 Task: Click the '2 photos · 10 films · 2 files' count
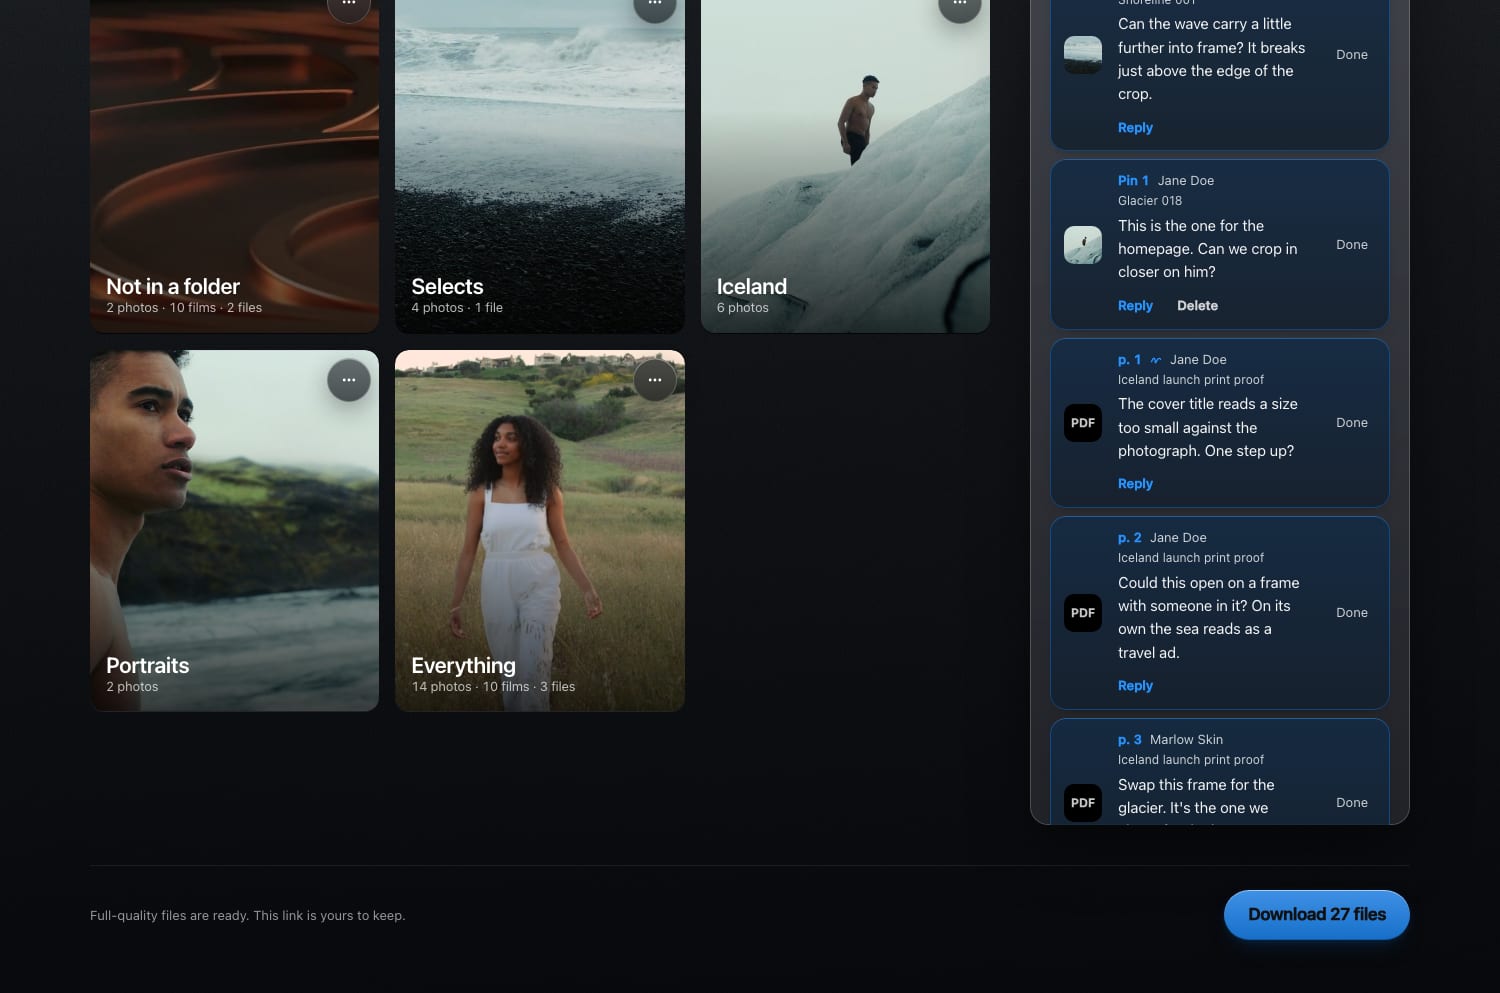[x=184, y=308]
